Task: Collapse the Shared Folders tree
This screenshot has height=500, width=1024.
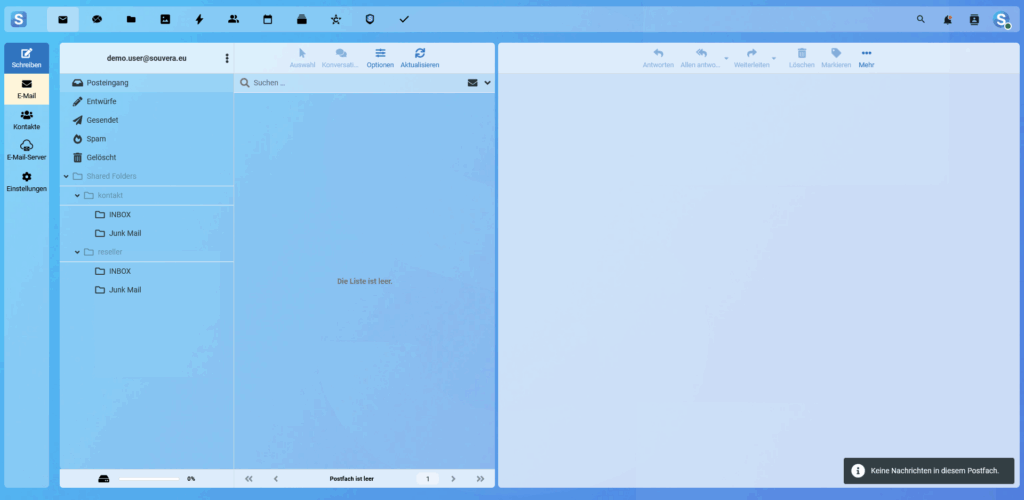Action: tap(66, 177)
